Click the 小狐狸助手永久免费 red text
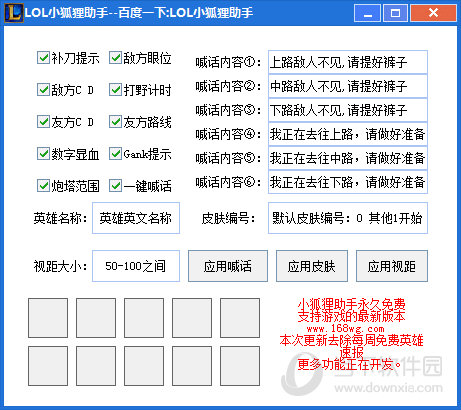The width and height of the screenshot is (461, 410). tap(351, 304)
